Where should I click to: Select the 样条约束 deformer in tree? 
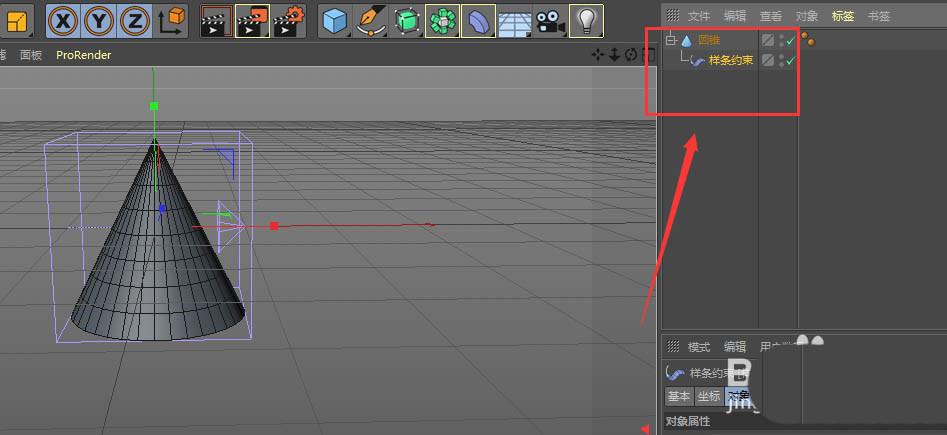[731, 60]
